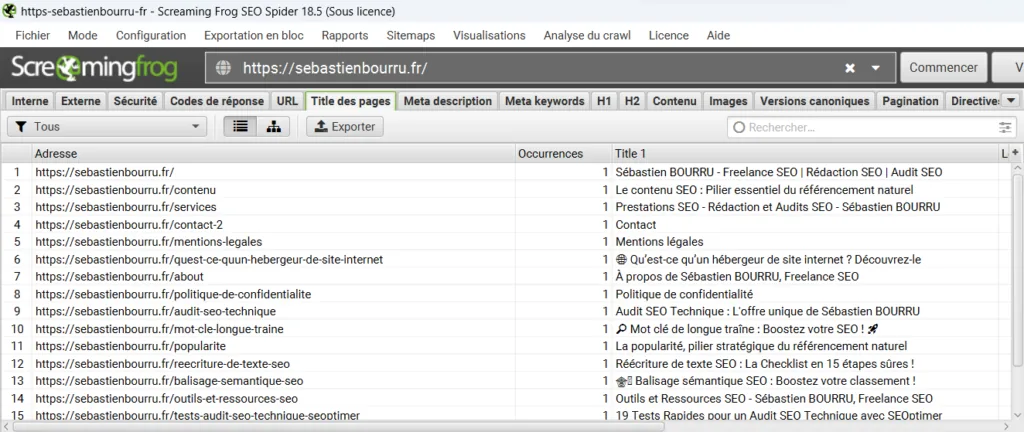Sort by the Adresse column header
The image size is (1024, 432).
[x=274, y=153]
